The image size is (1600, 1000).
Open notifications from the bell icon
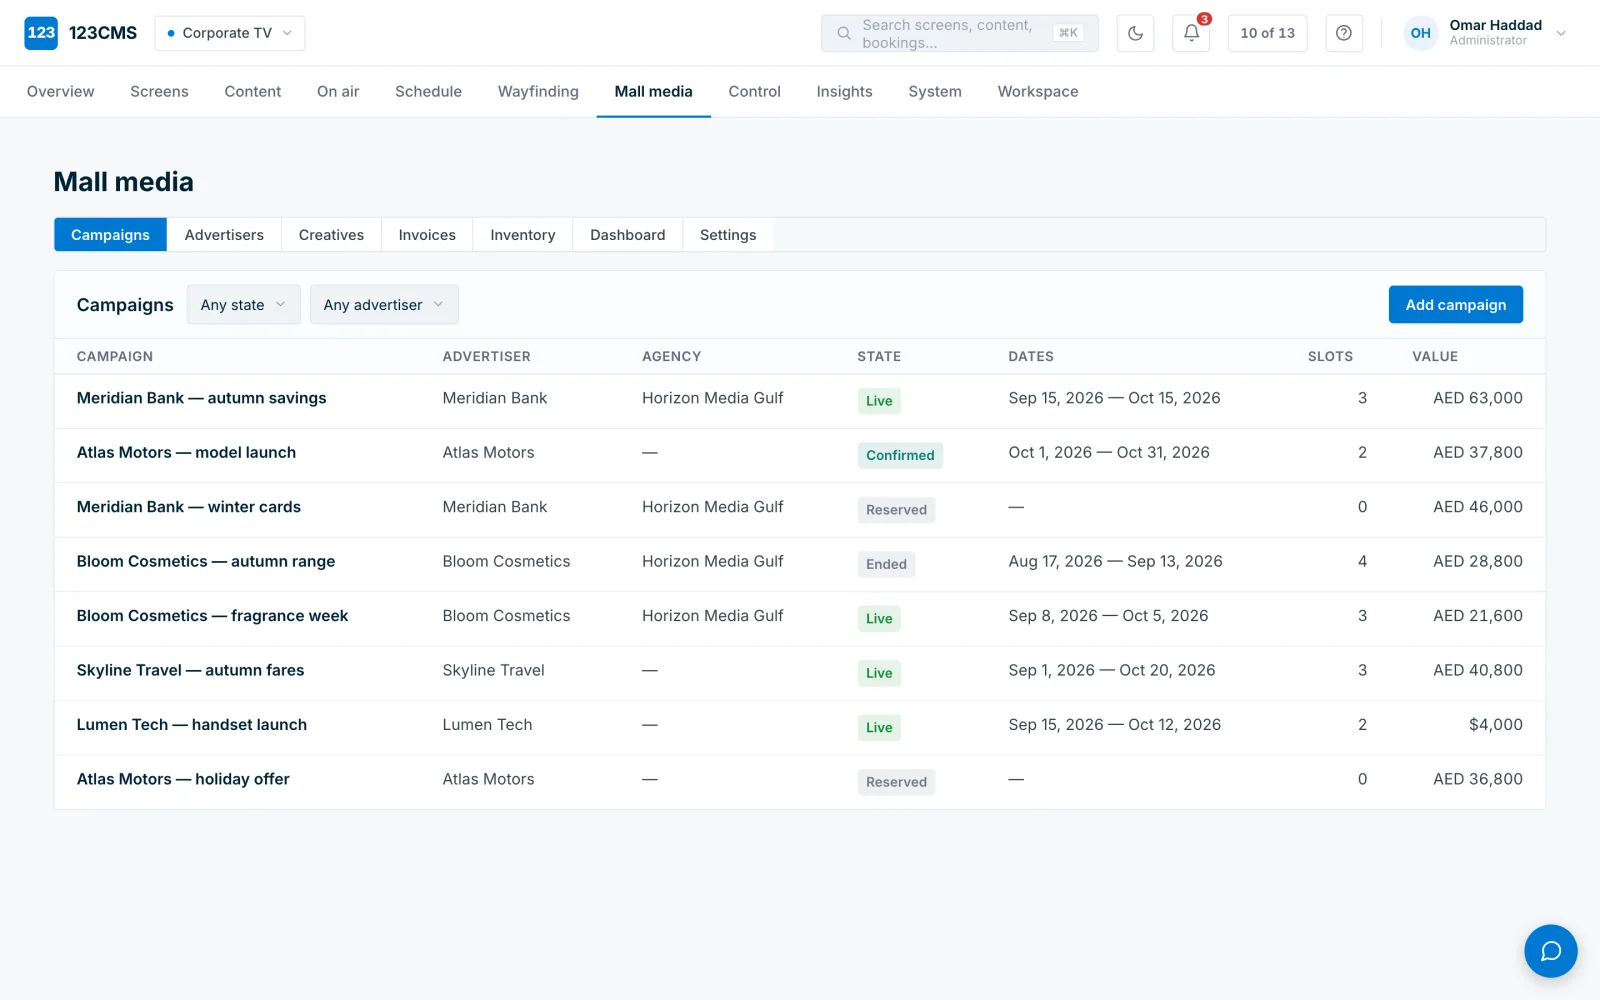1191,33
